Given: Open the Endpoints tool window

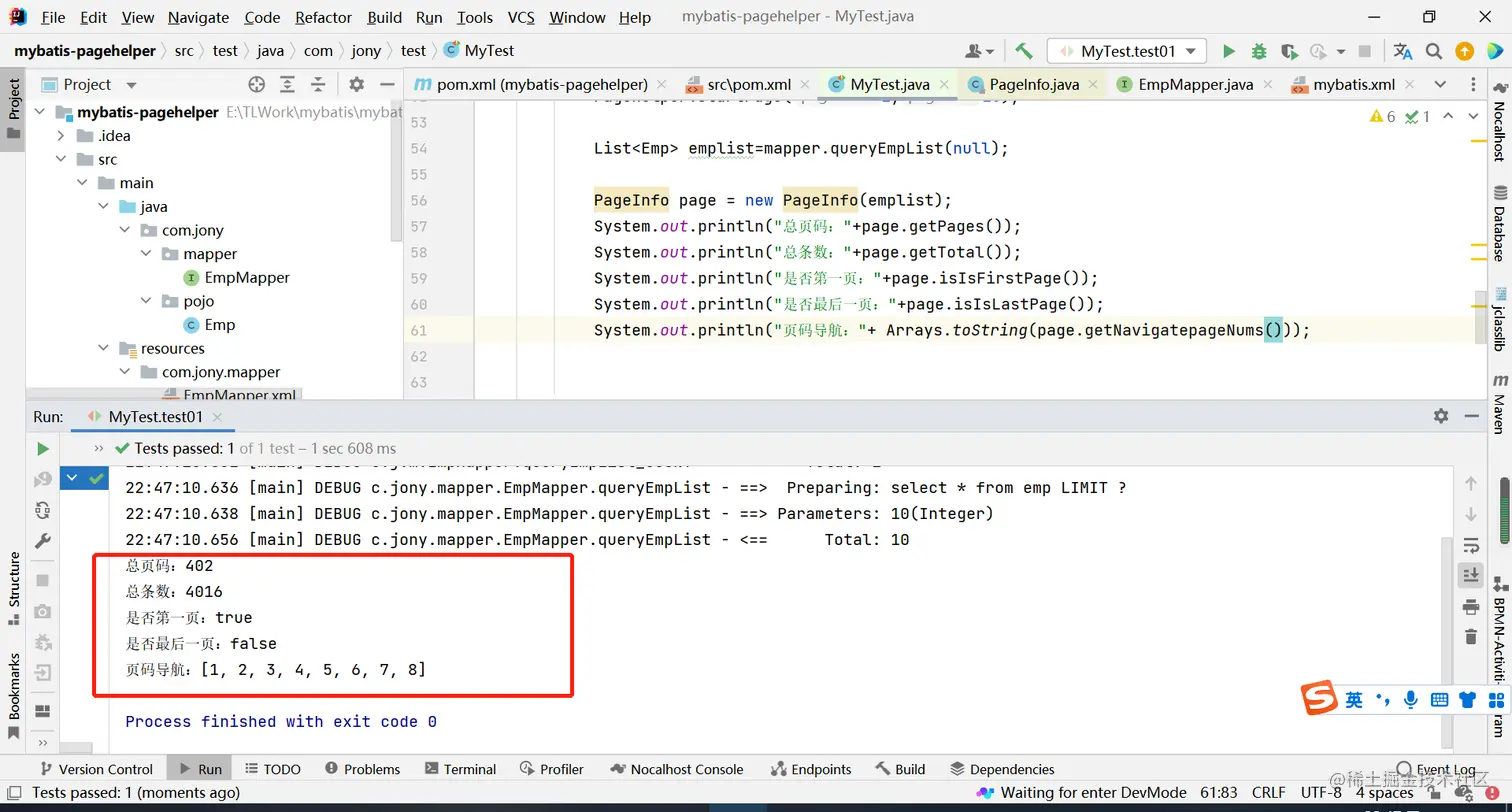Looking at the screenshot, I should click(811, 769).
